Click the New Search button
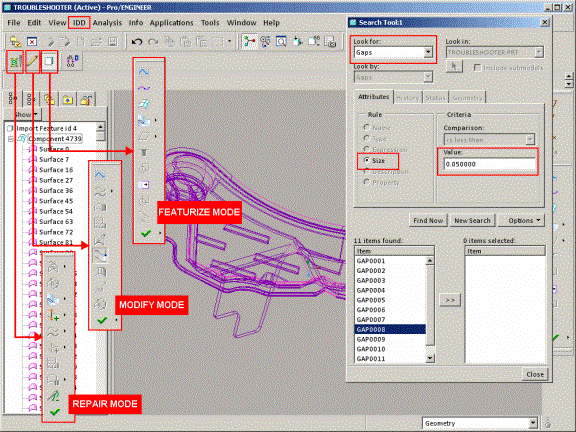 (x=472, y=220)
